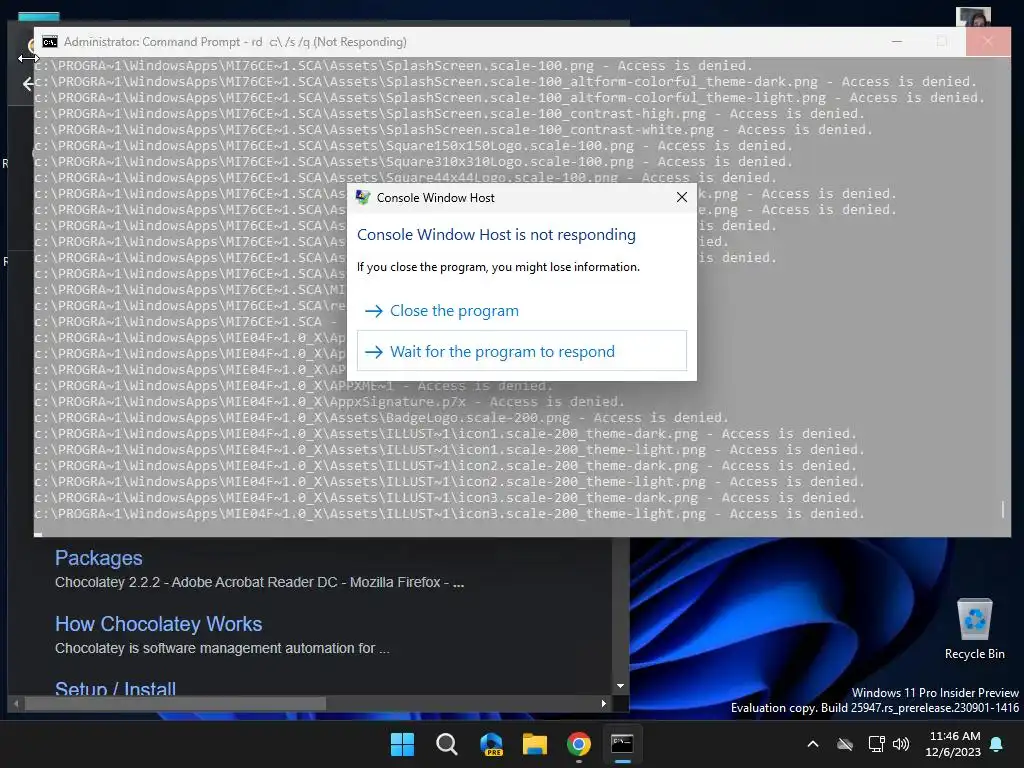This screenshot has width=1024, height=768.
Task: Click browser horizontal scrollbar thumb
Action: point(175,703)
